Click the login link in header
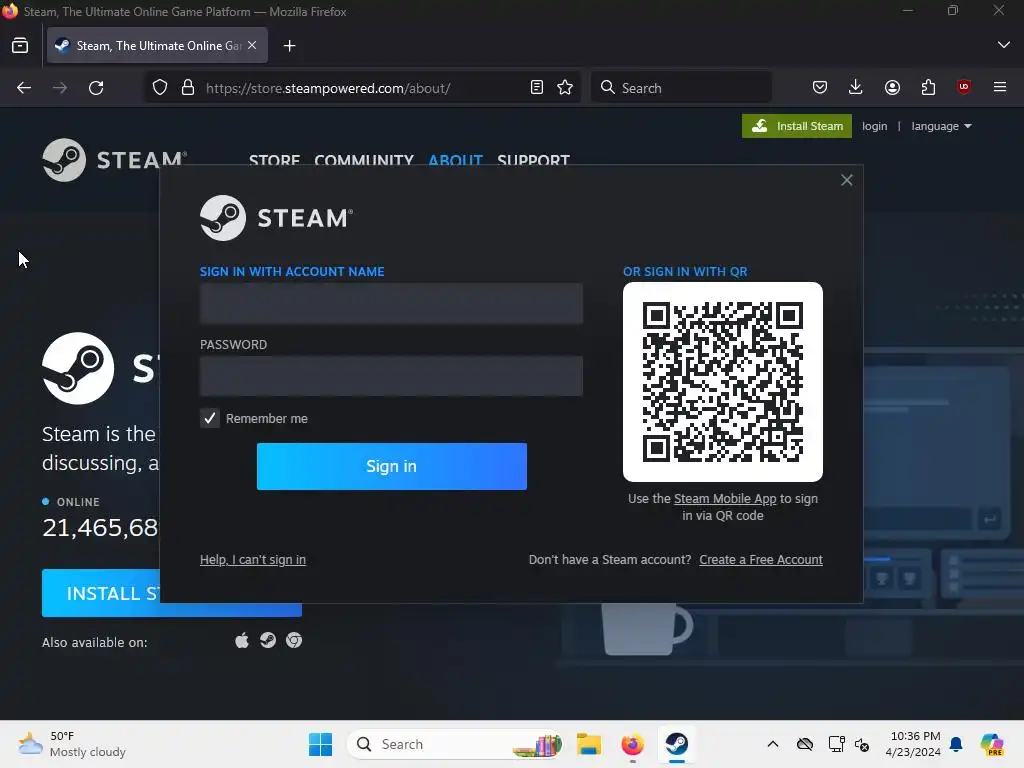 point(874,126)
